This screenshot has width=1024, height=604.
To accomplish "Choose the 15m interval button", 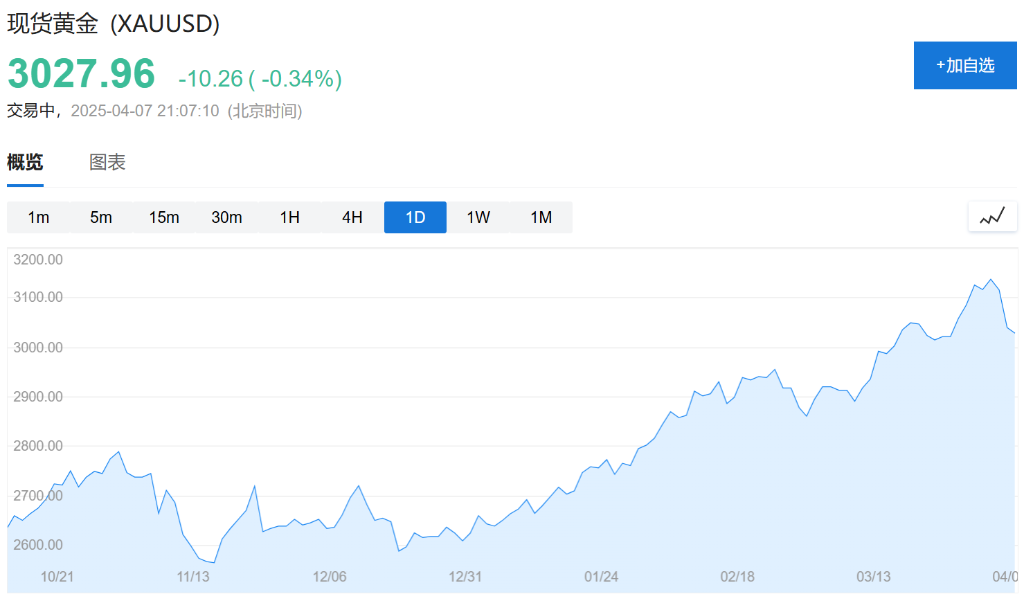I will click(x=164, y=217).
